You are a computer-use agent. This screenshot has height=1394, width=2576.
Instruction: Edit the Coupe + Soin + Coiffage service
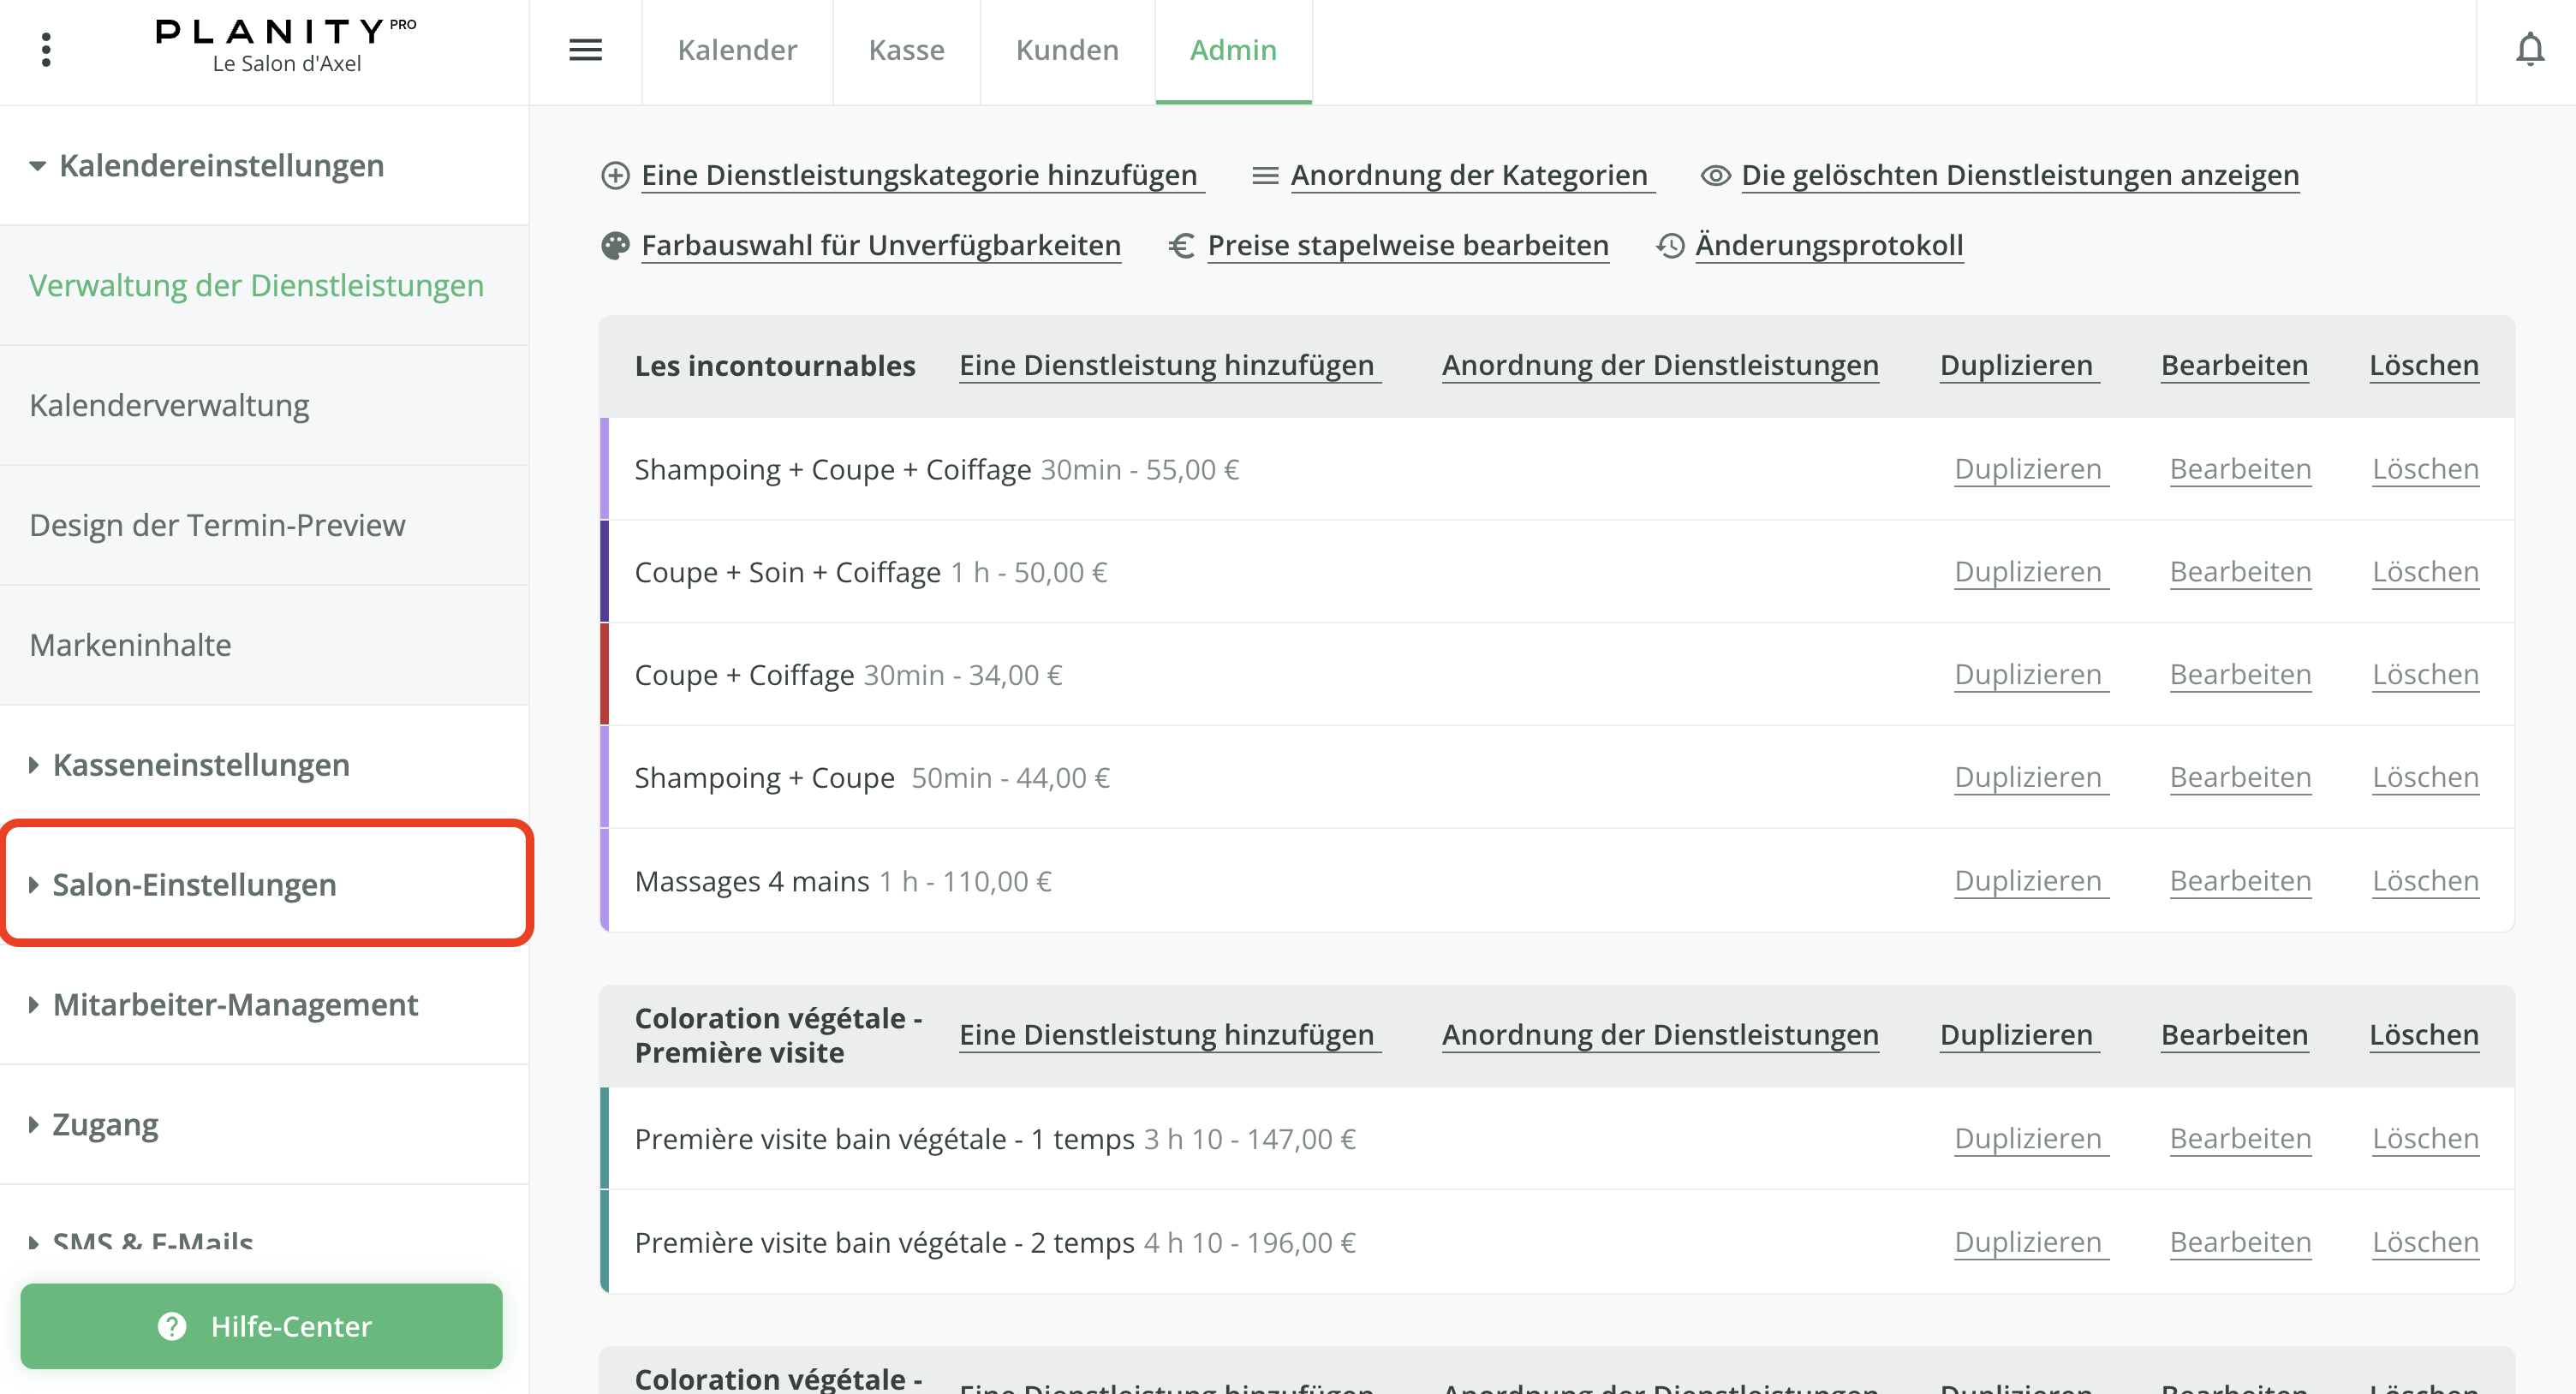tap(2240, 571)
